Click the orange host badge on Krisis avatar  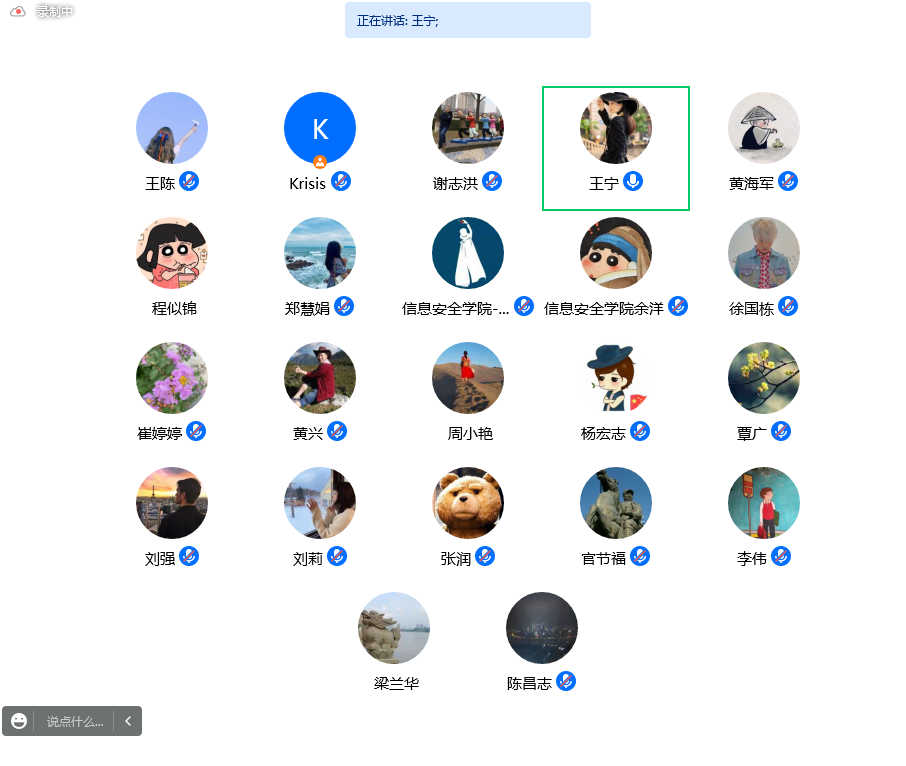click(320, 162)
